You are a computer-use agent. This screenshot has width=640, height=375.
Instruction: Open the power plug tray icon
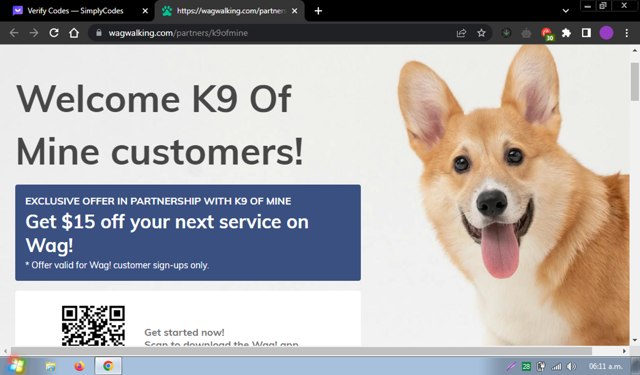point(541,366)
